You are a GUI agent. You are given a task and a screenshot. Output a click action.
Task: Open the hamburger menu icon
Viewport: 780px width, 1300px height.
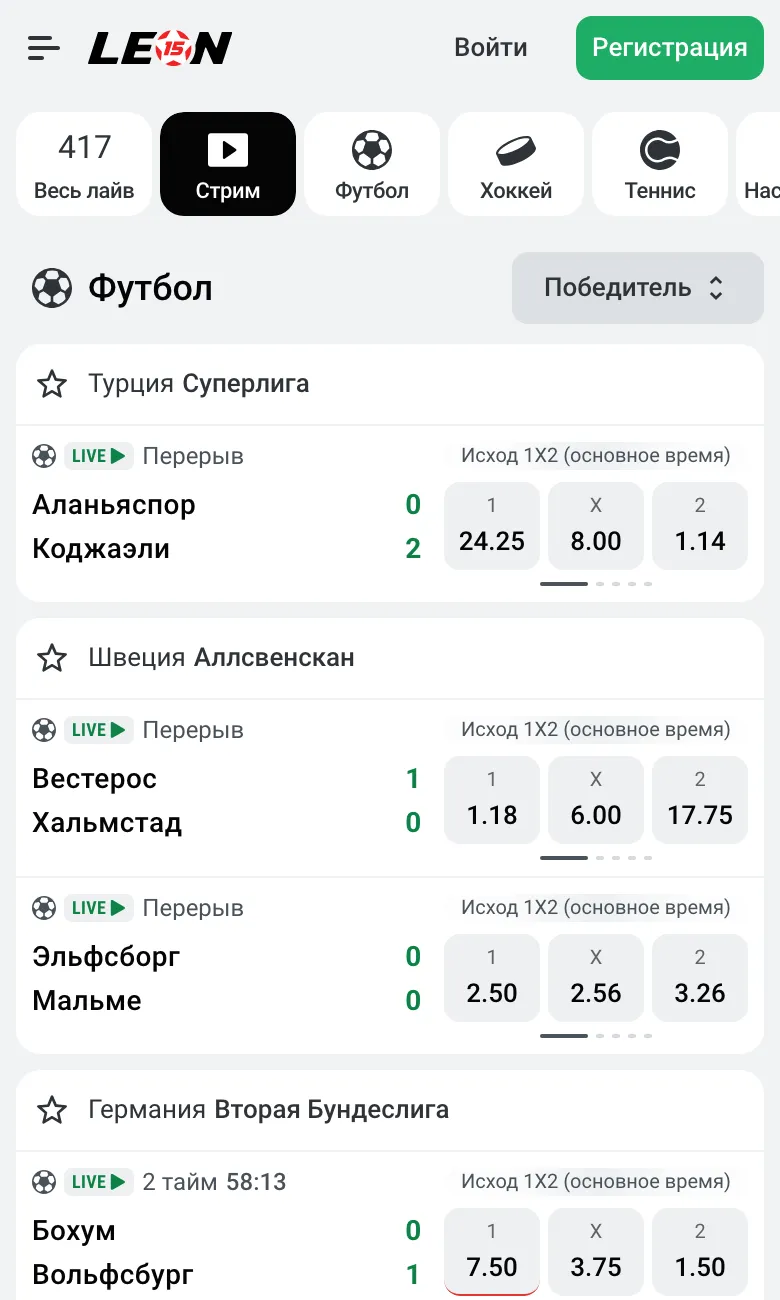44,47
